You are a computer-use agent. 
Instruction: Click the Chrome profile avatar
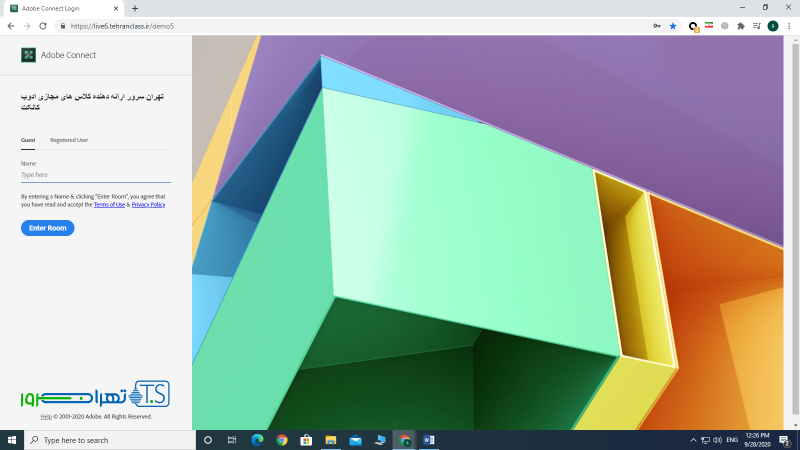click(x=773, y=26)
